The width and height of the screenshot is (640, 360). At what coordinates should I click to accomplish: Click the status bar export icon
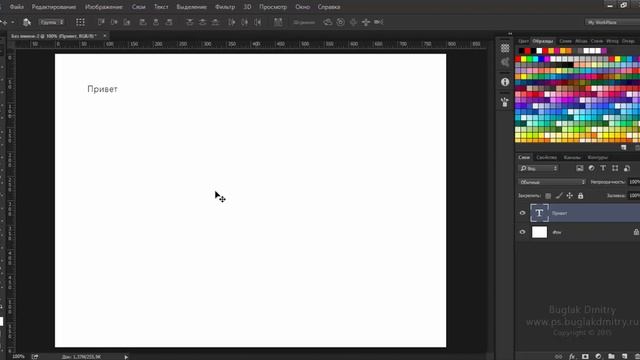(x=35, y=357)
